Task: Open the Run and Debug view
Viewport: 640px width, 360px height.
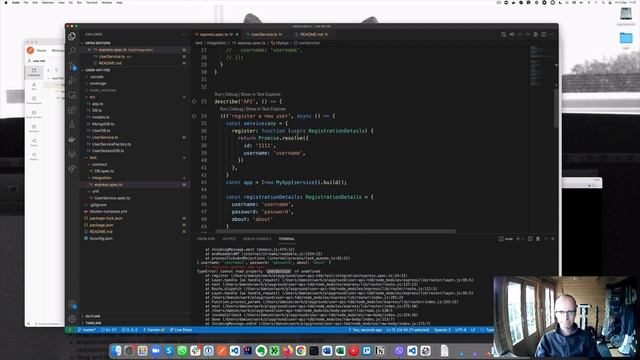Action: tap(72, 80)
